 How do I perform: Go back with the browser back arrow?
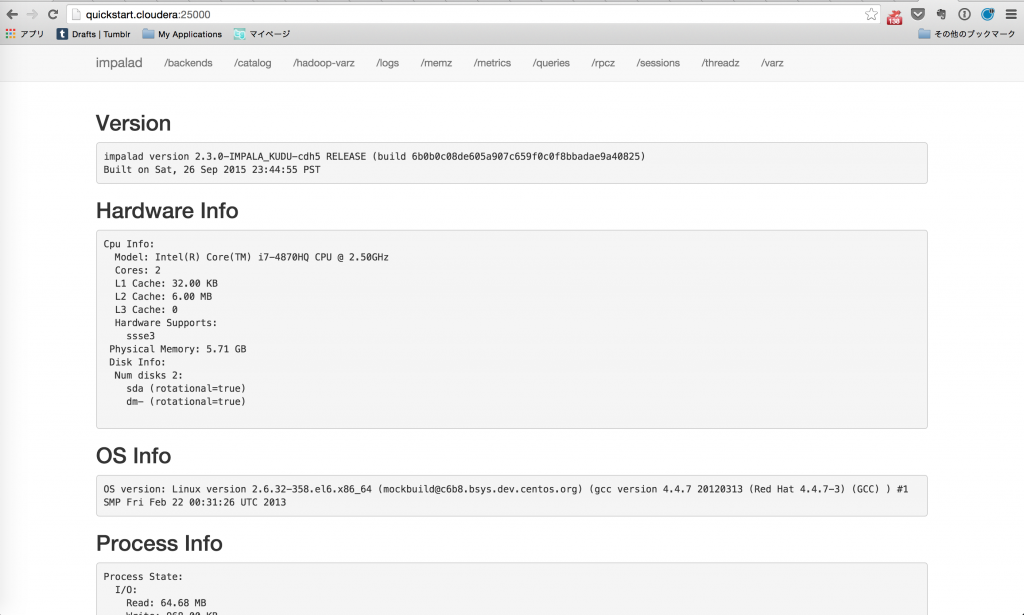pos(12,14)
